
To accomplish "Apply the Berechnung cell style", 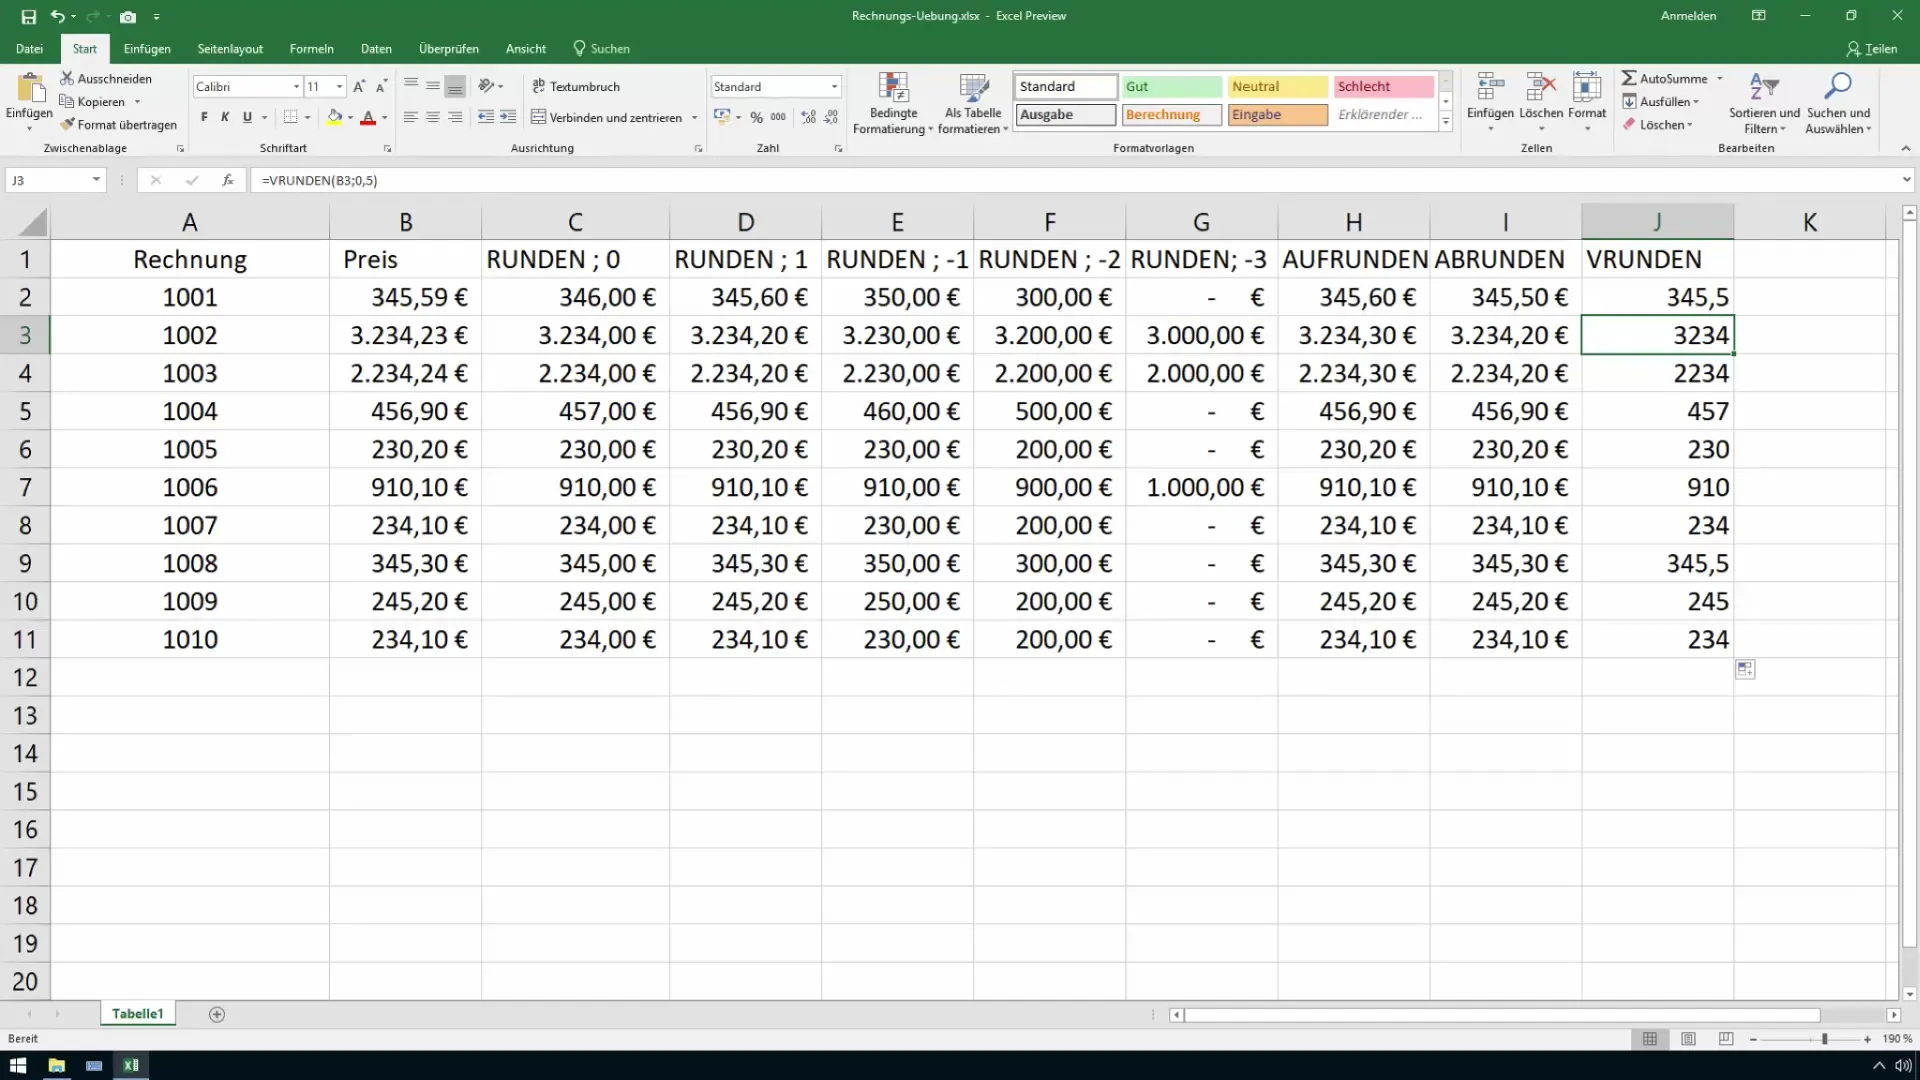I will [x=1171, y=115].
